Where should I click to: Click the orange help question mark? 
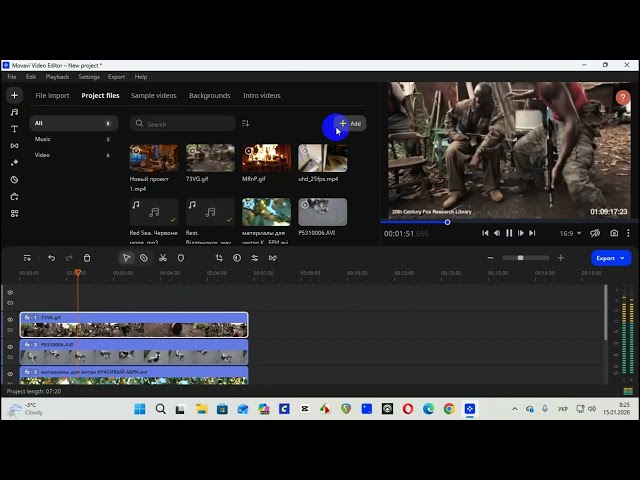tap(622, 98)
